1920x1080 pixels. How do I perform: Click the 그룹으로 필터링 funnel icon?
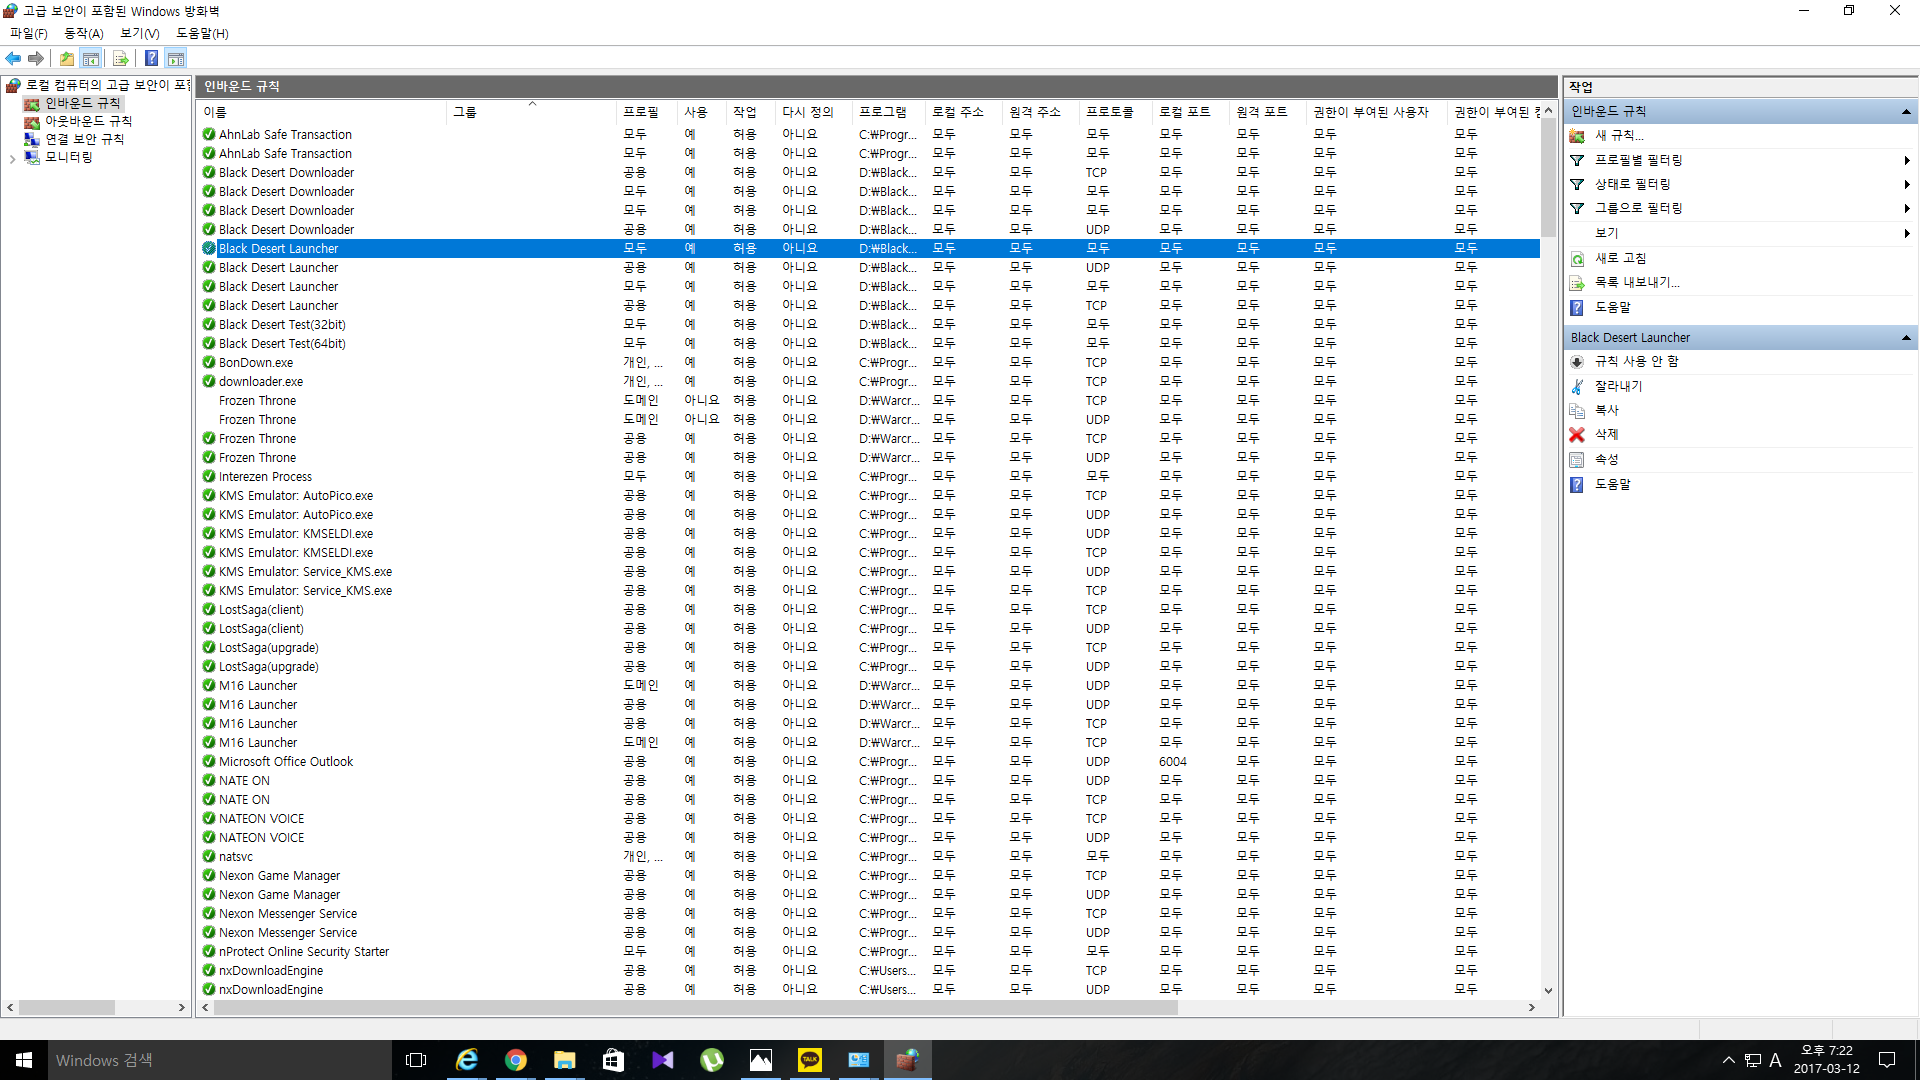tap(1577, 208)
